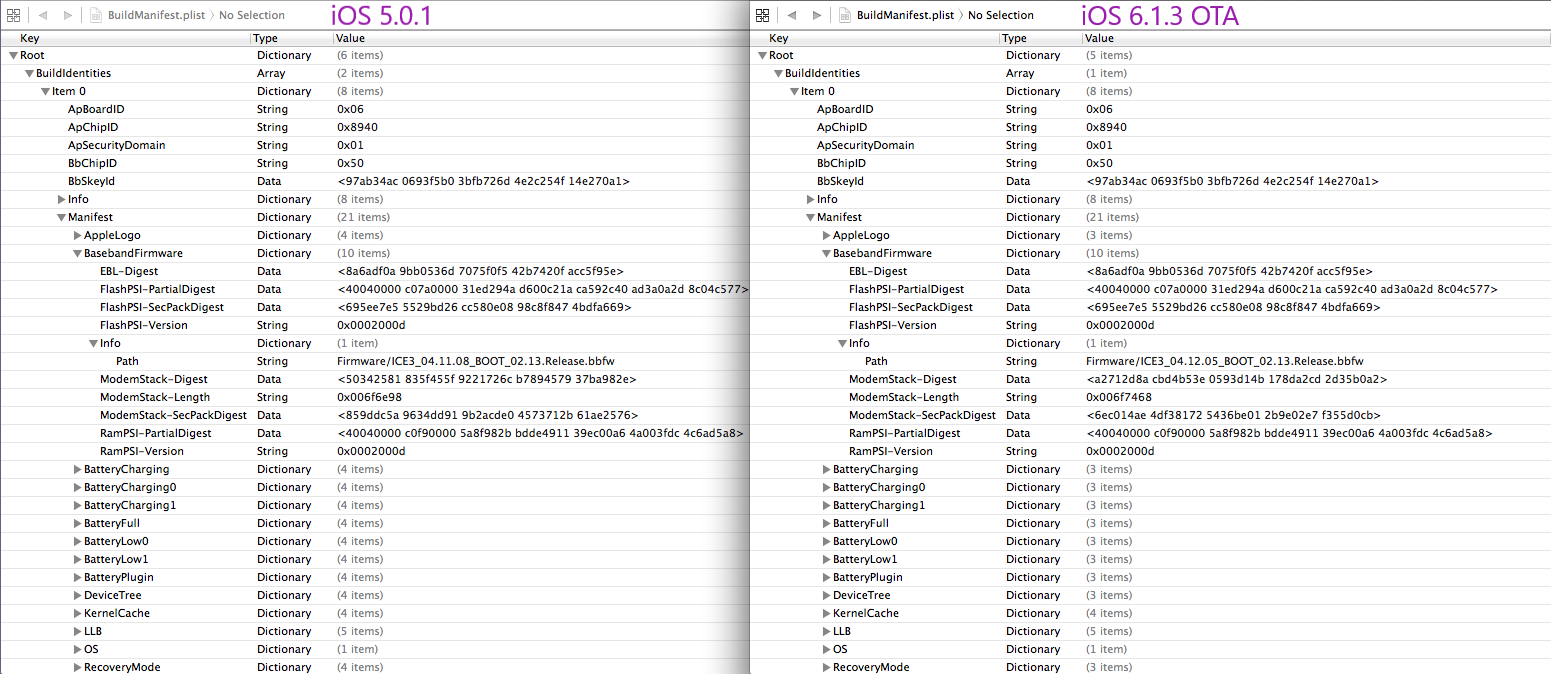Image resolution: width=1551 pixels, height=674 pixels.
Task: Open No Selection segment in right jump bar
Action: coord(1000,15)
